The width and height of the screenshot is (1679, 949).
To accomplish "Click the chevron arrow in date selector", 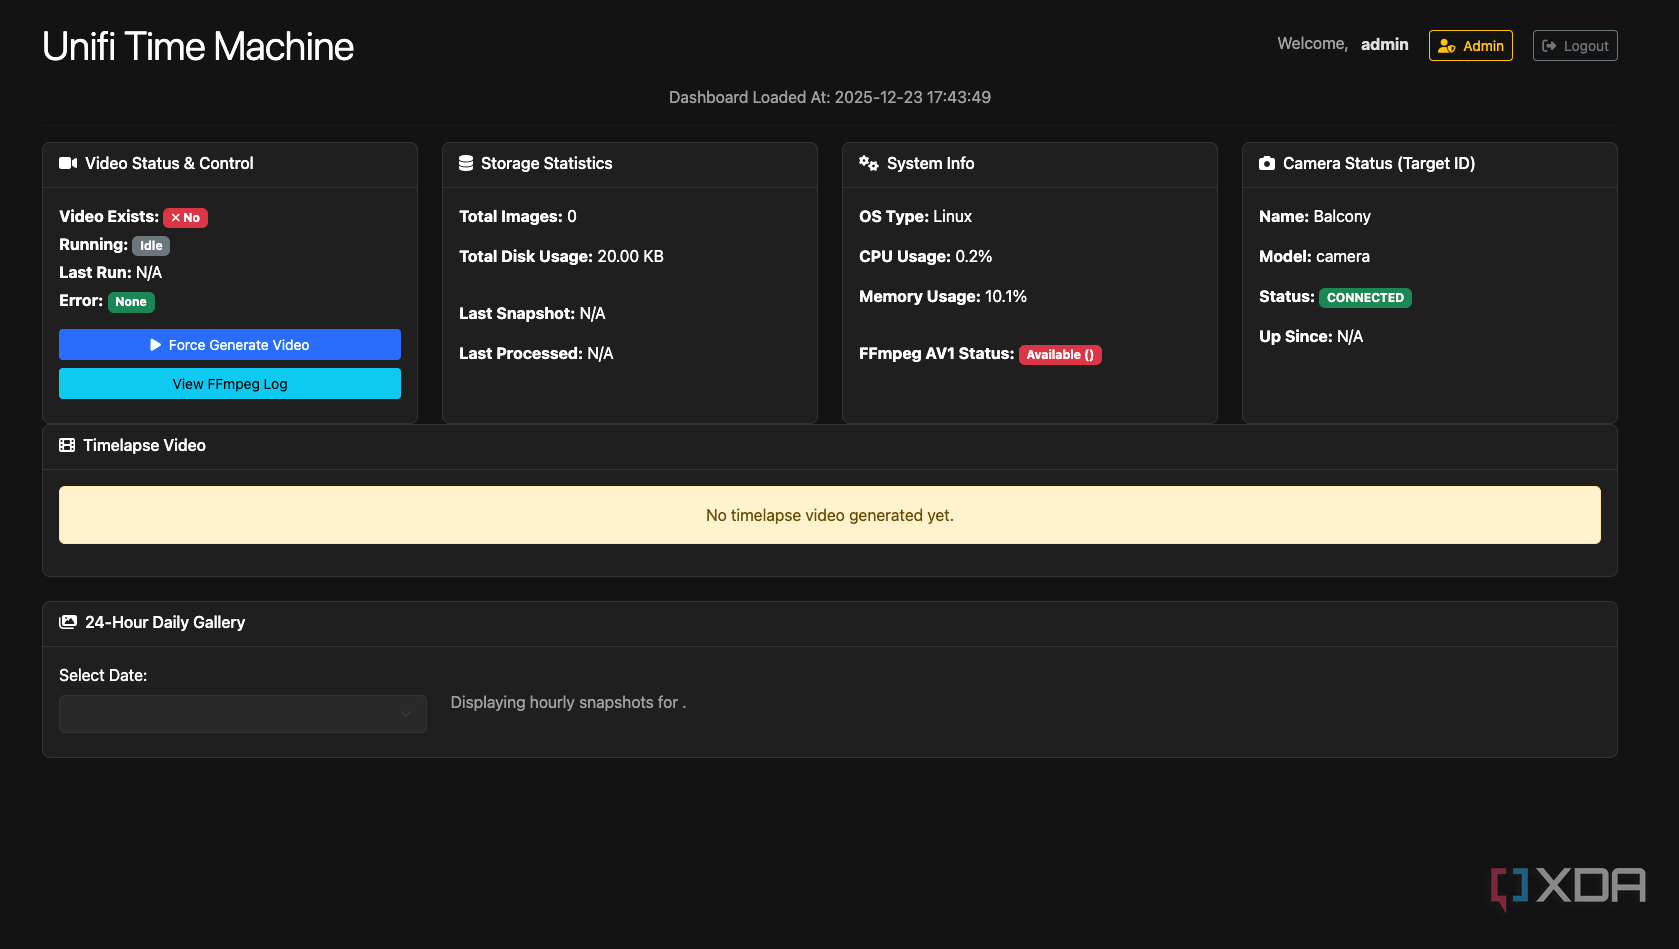I will tap(405, 714).
